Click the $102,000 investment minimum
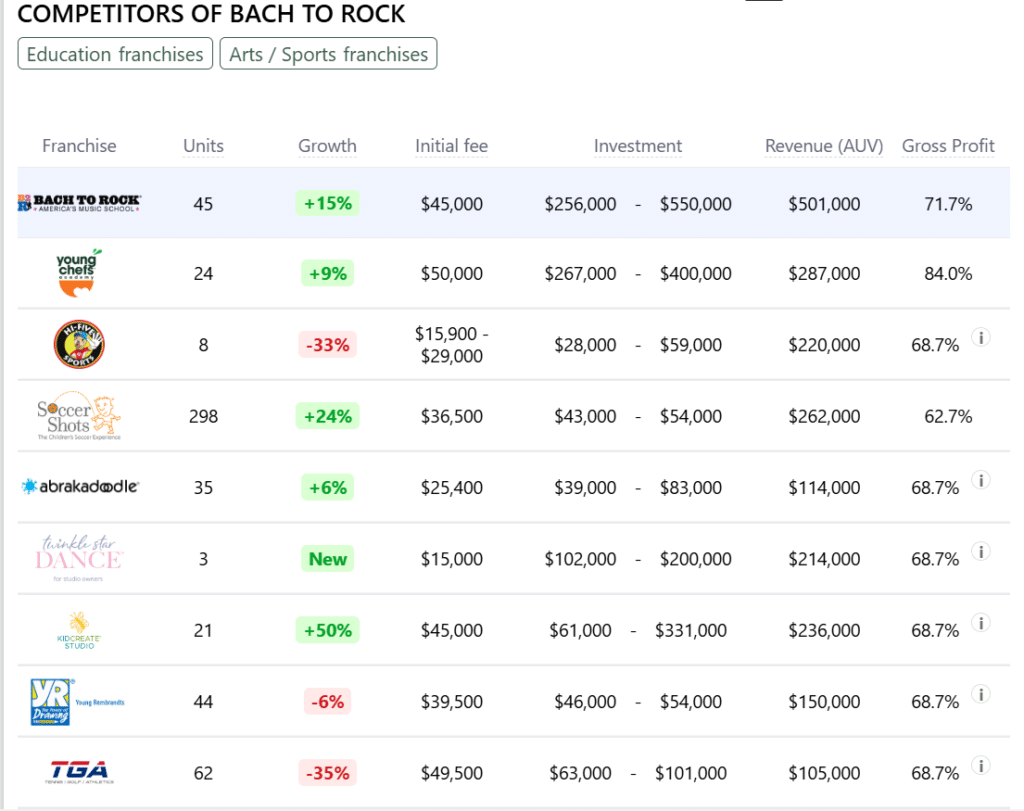The width and height of the screenshot is (1024, 811). click(x=581, y=559)
